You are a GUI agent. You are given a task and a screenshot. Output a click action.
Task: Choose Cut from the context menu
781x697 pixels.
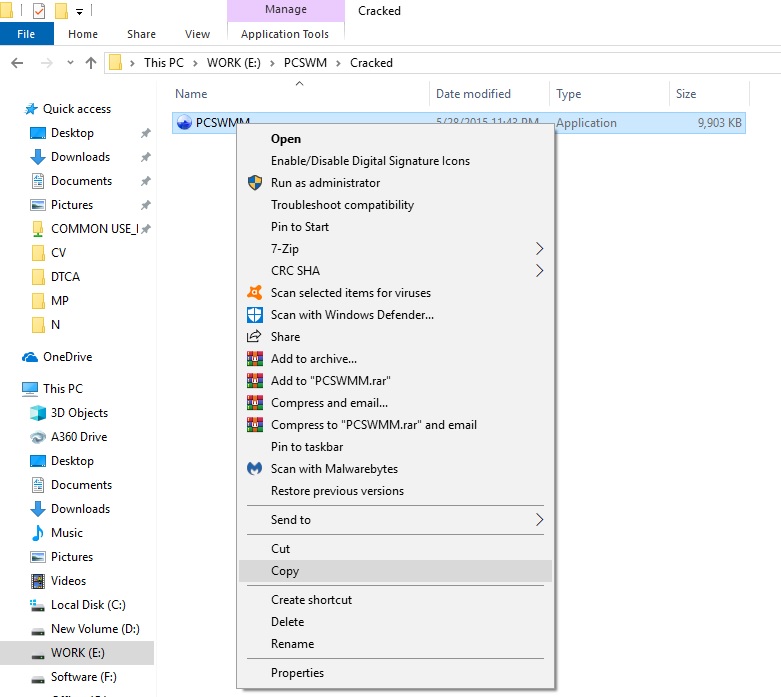point(395,549)
